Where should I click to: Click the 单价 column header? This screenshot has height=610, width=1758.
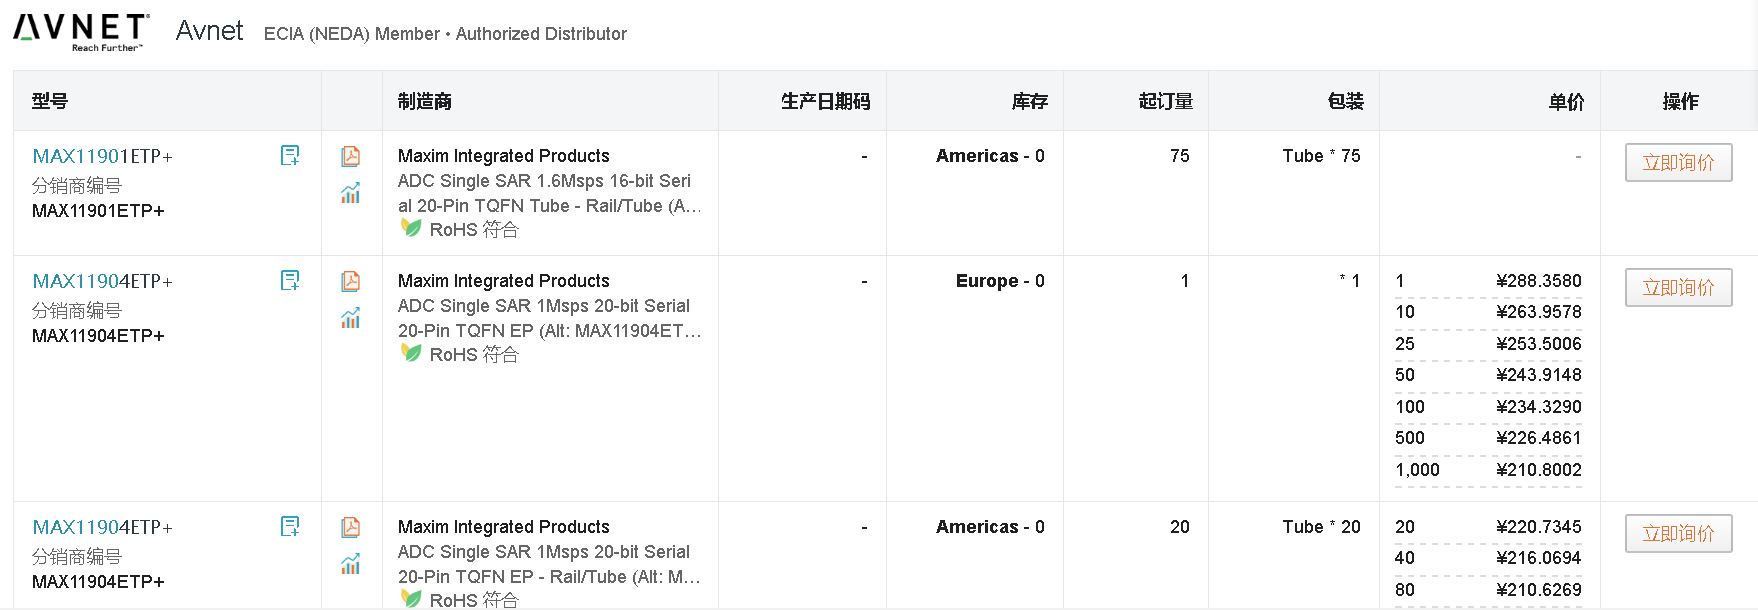1566,101
